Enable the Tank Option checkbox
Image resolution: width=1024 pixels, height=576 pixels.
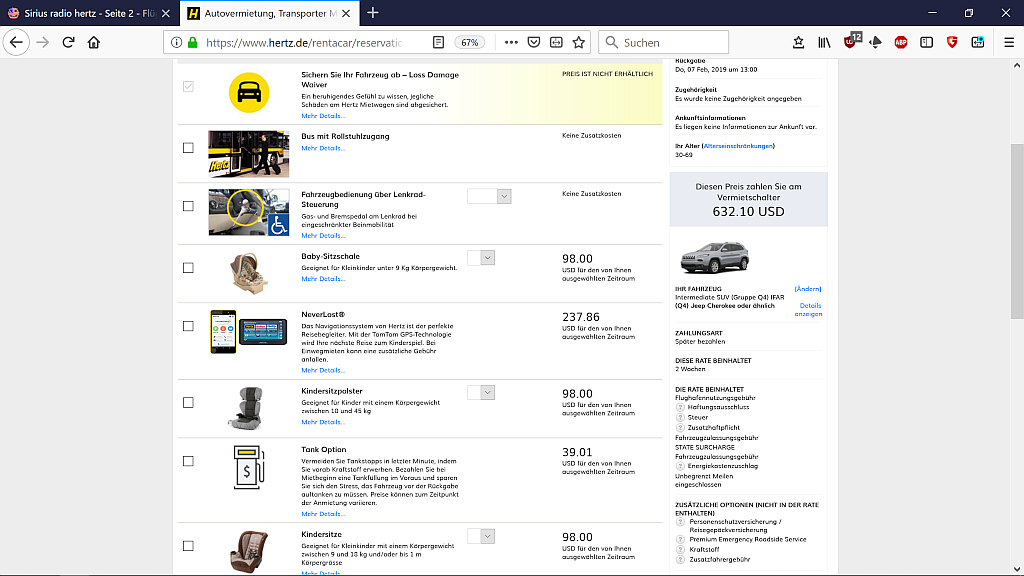[x=188, y=461]
